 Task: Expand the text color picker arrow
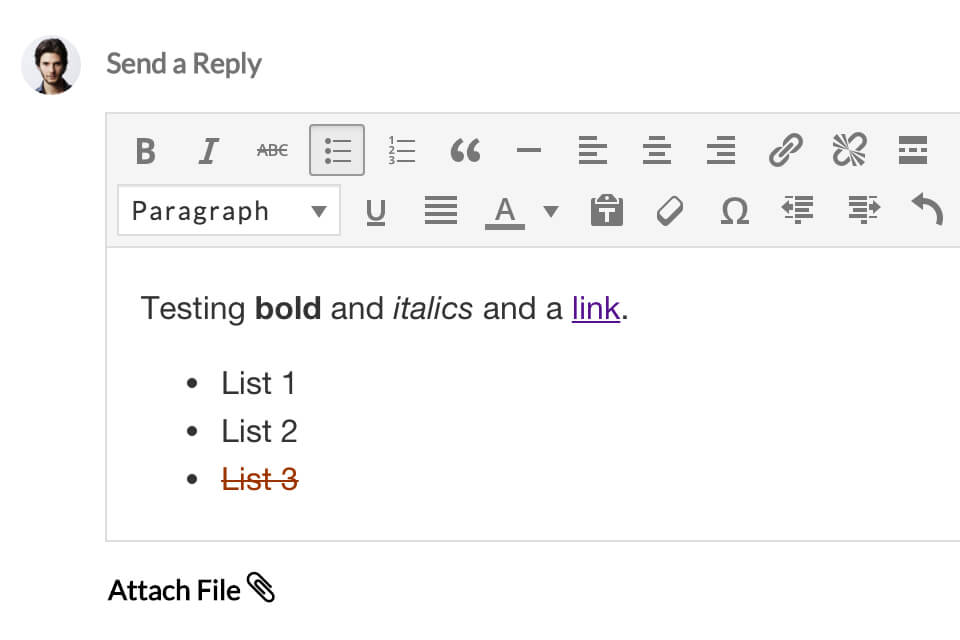550,211
